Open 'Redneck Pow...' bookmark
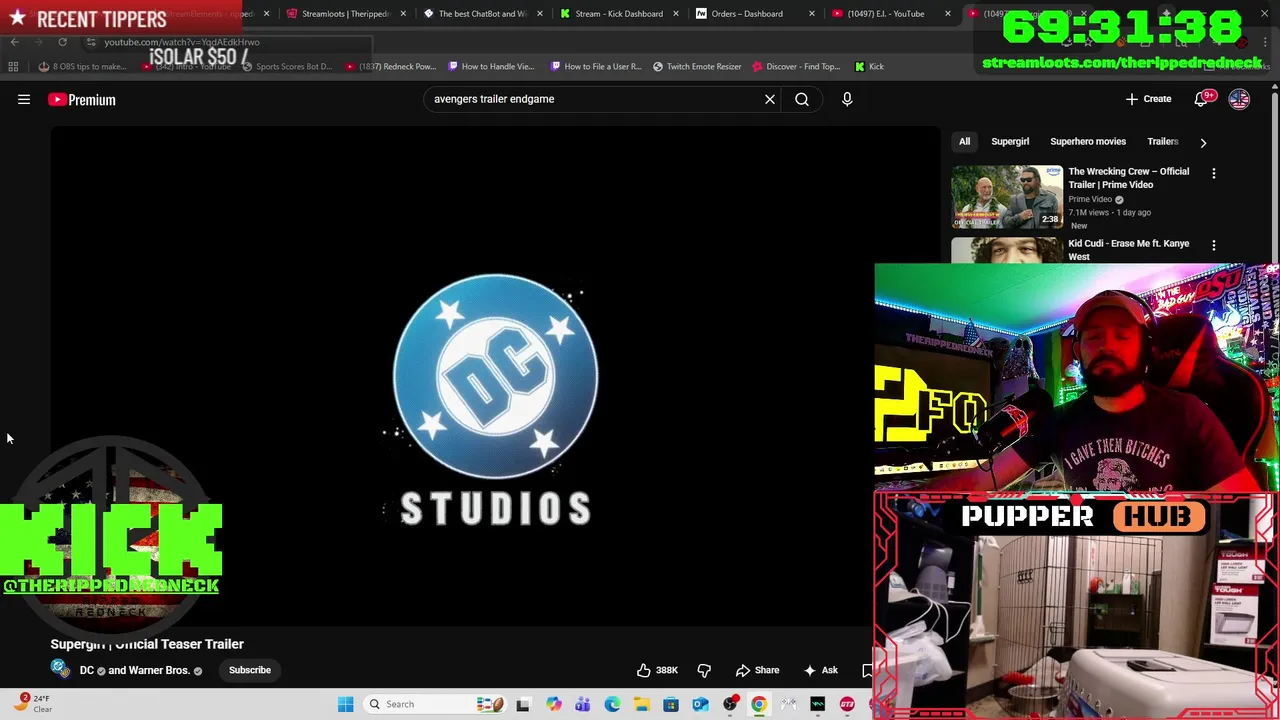1280x720 pixels. point(390,66)
